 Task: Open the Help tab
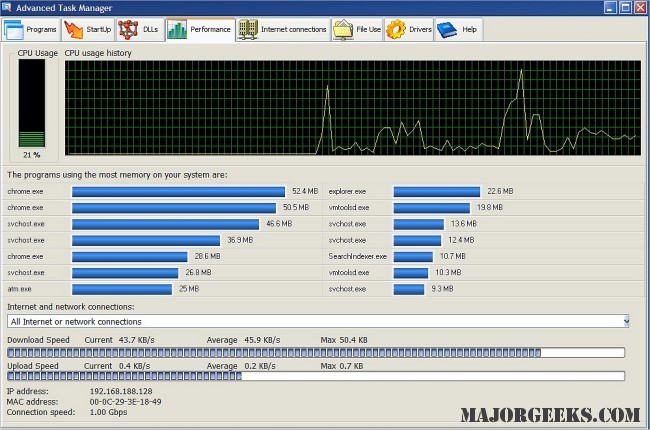pos(459,29)
